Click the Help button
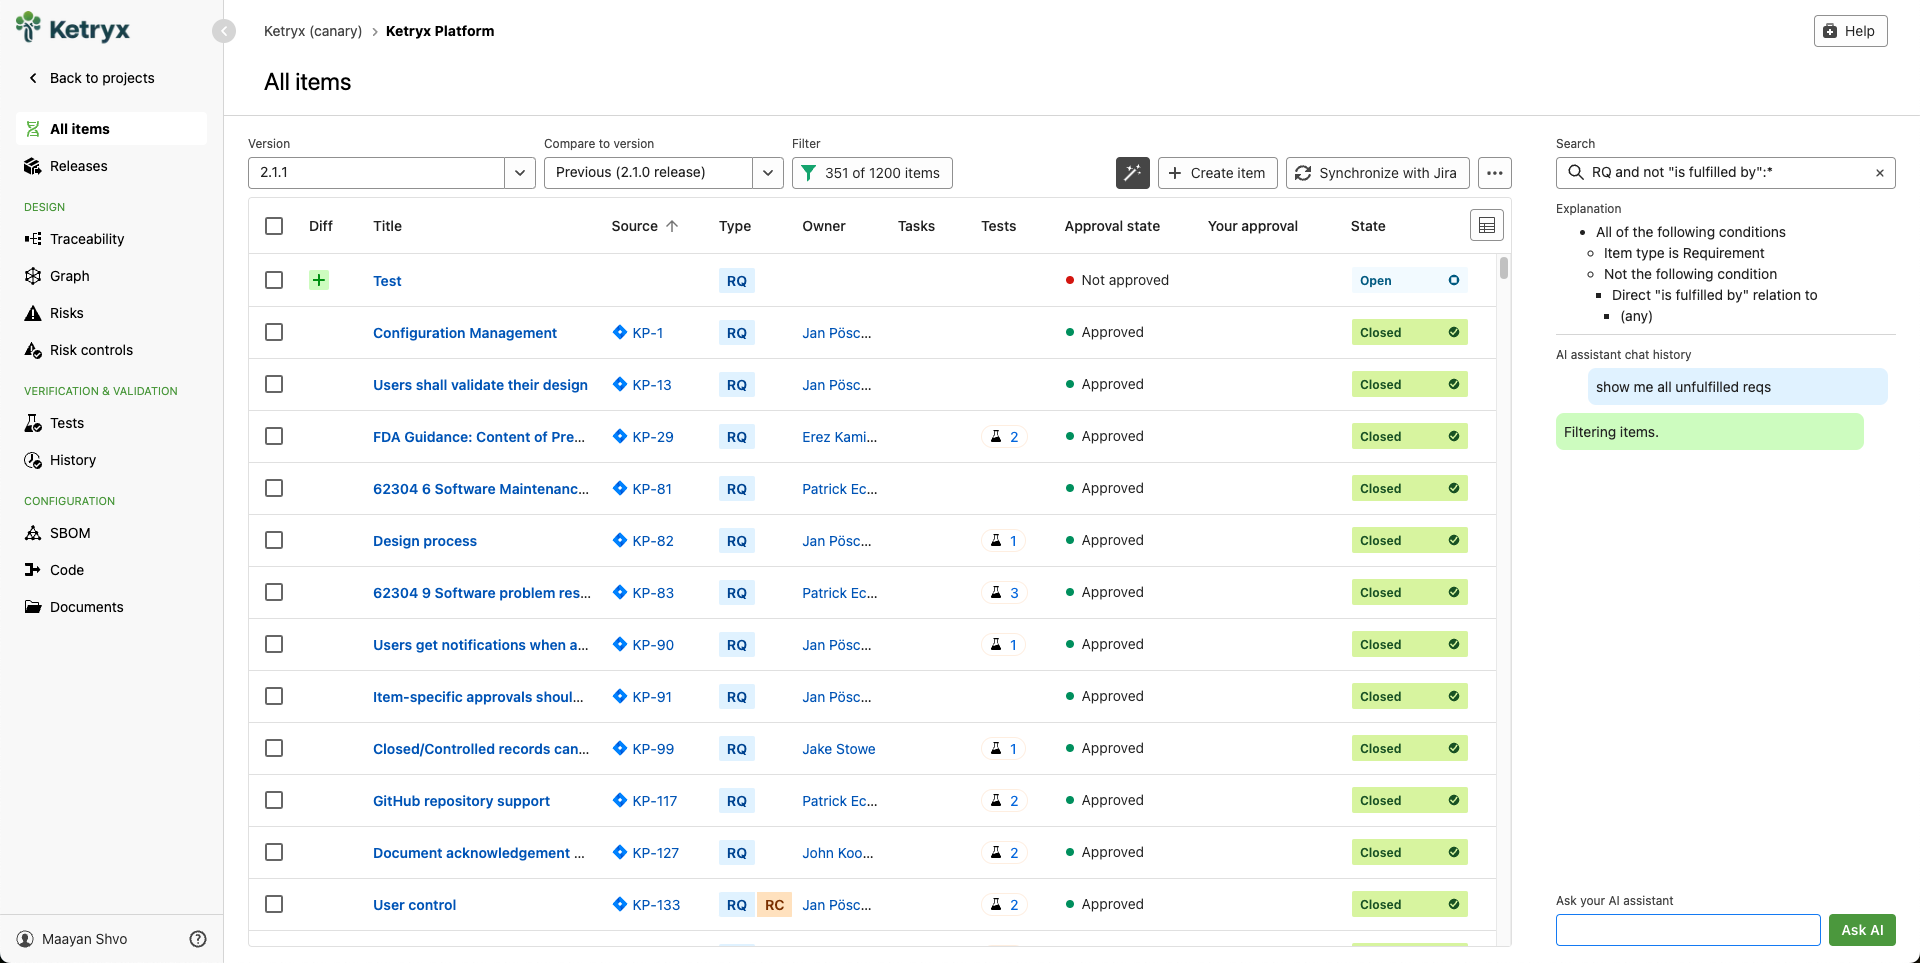 click(1851, 31)
